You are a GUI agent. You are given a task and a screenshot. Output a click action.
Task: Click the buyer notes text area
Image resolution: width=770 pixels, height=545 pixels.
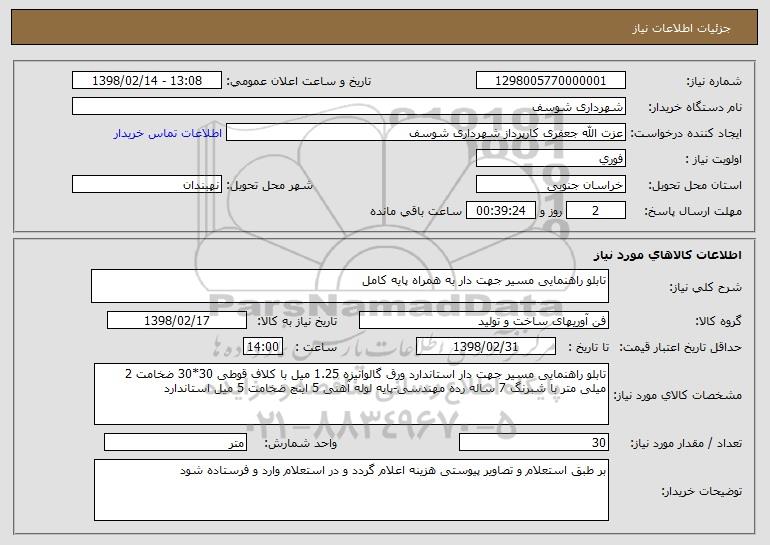tap(351, 490)
